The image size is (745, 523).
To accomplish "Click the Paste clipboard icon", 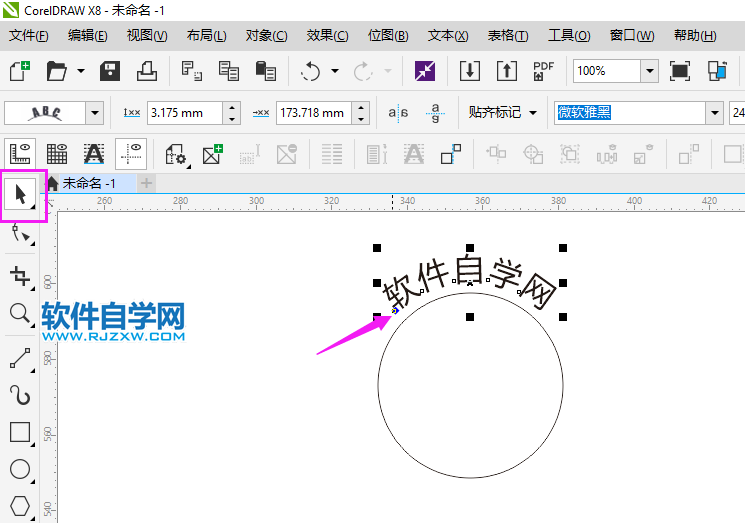I will pos(266,71).
